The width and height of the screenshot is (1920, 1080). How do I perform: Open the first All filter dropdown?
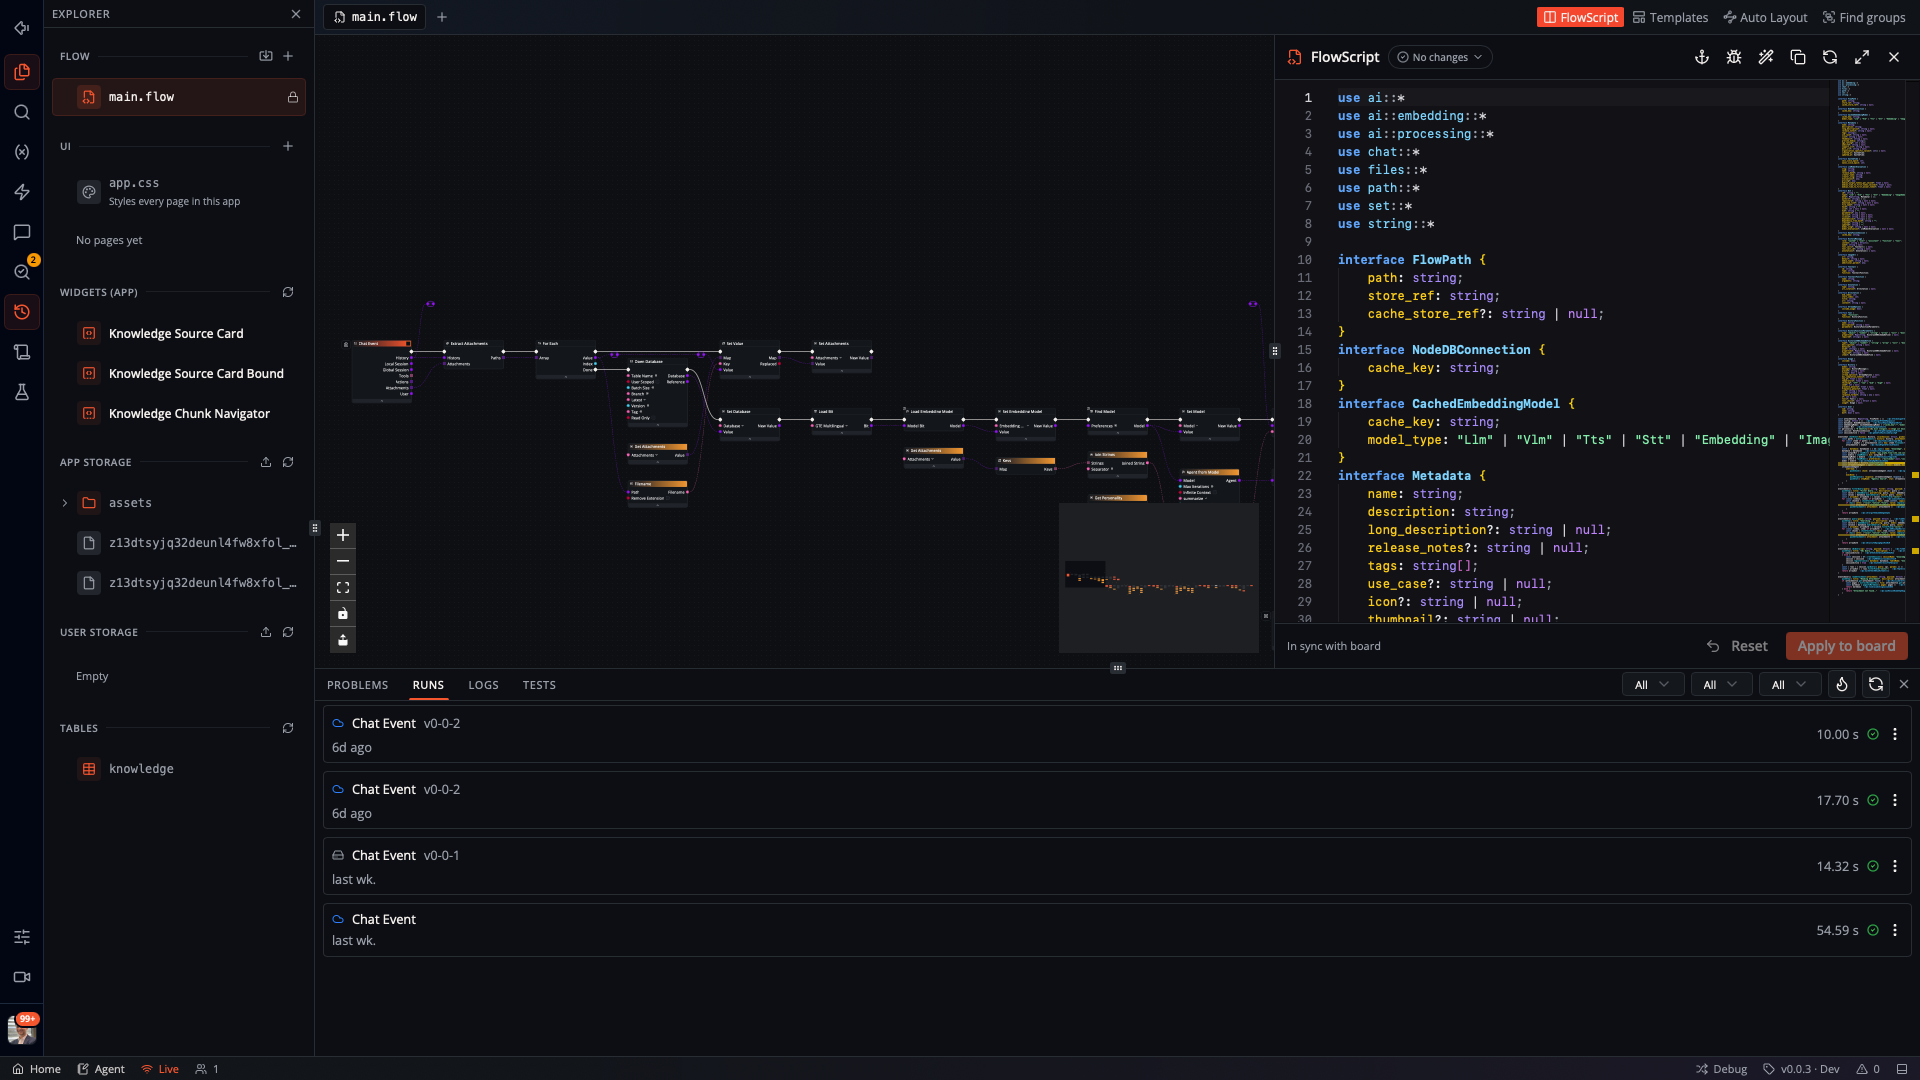(x=1652, y=685)
